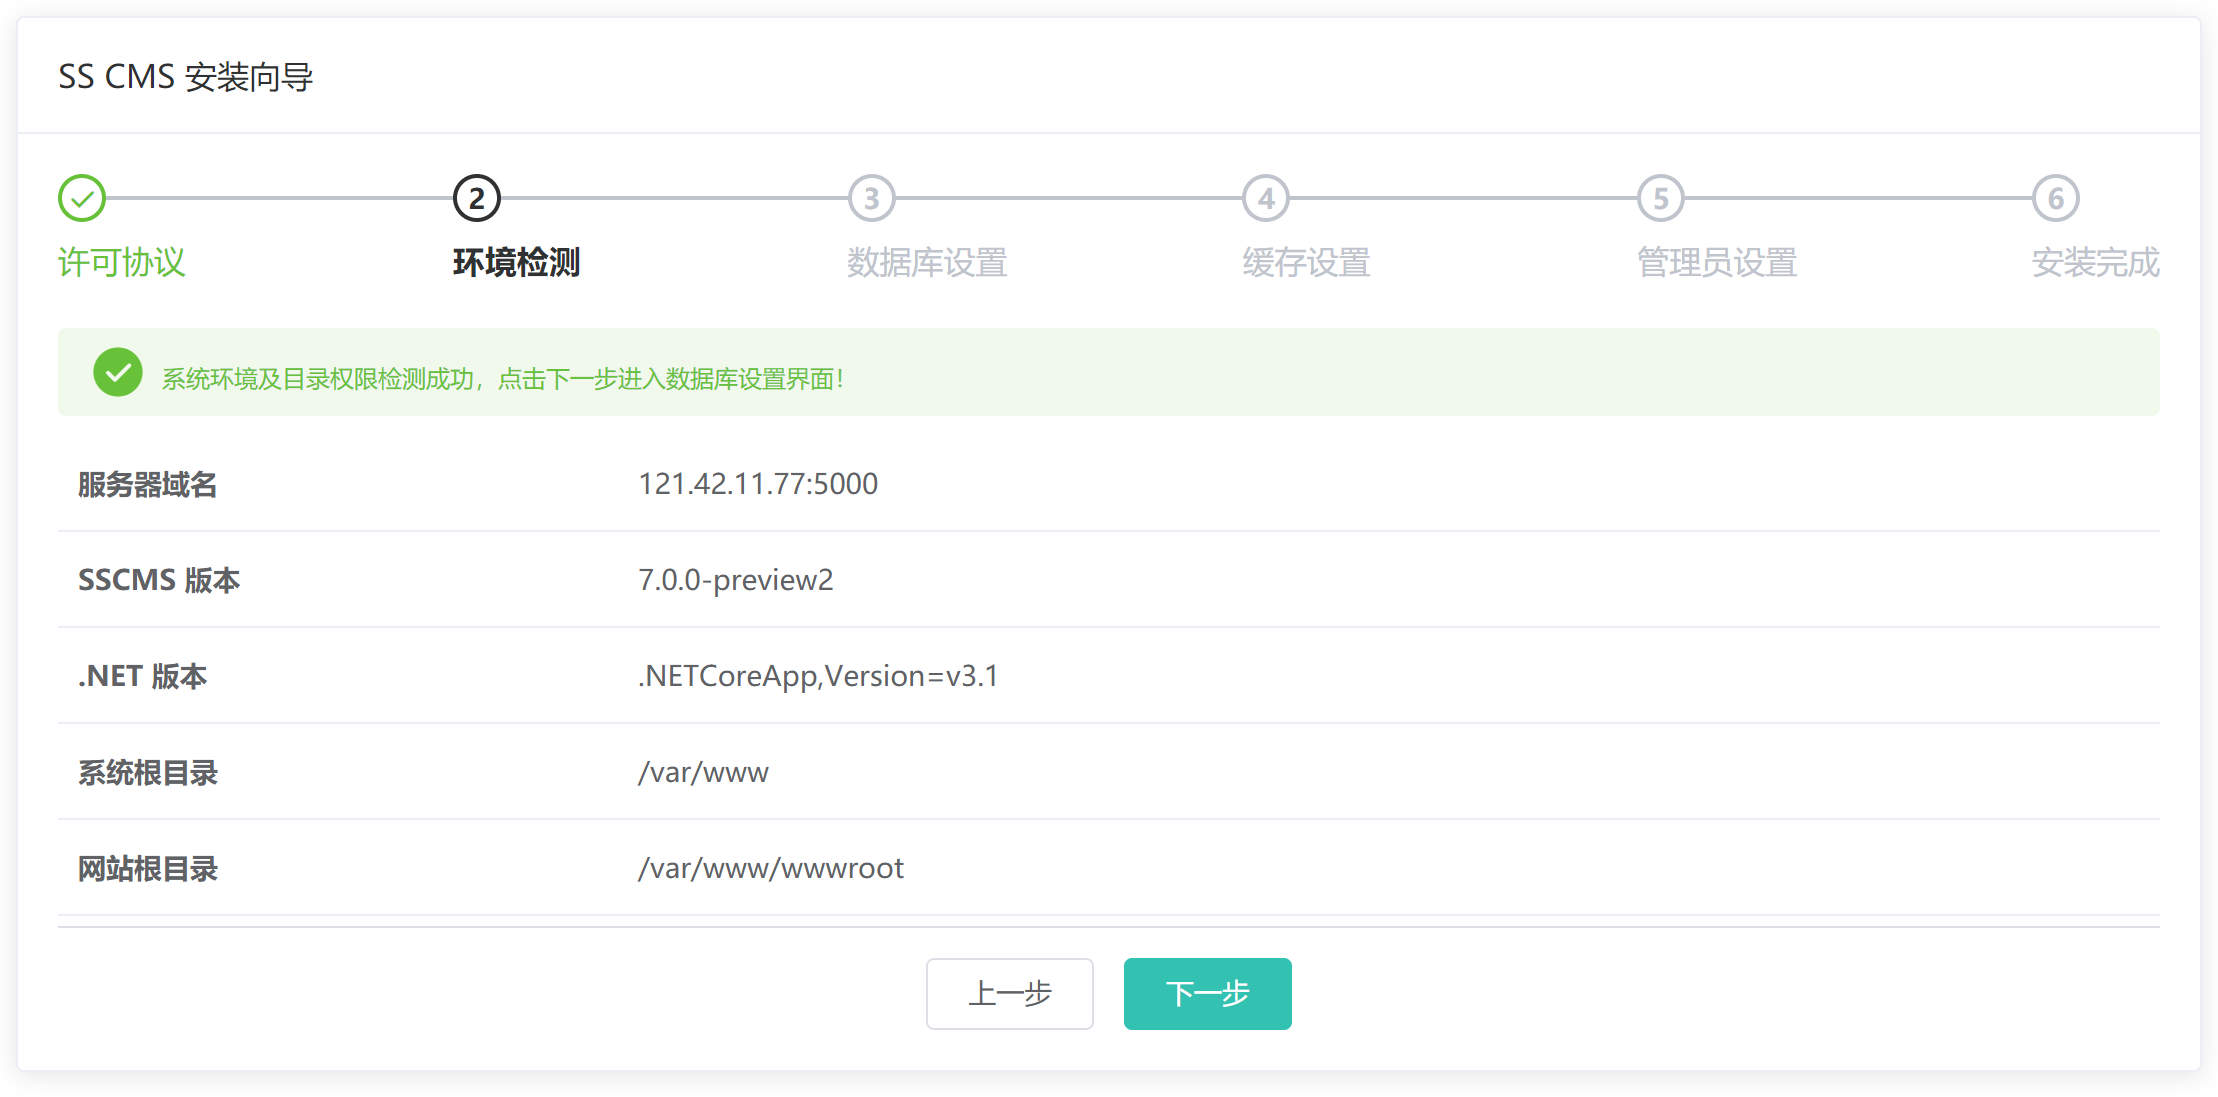Select the 缓存设置 step label

pyautogui.click(x=1306, y=263)
